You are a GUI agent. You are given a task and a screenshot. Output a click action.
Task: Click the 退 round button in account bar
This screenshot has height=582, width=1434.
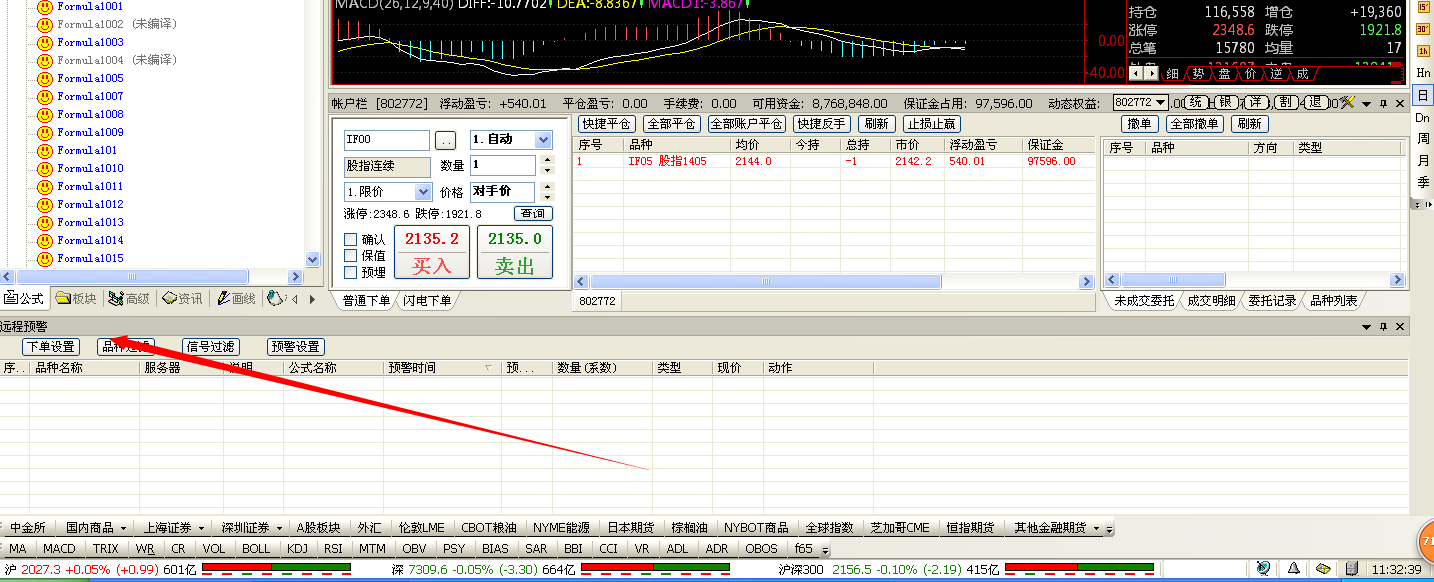[1315, 102]
